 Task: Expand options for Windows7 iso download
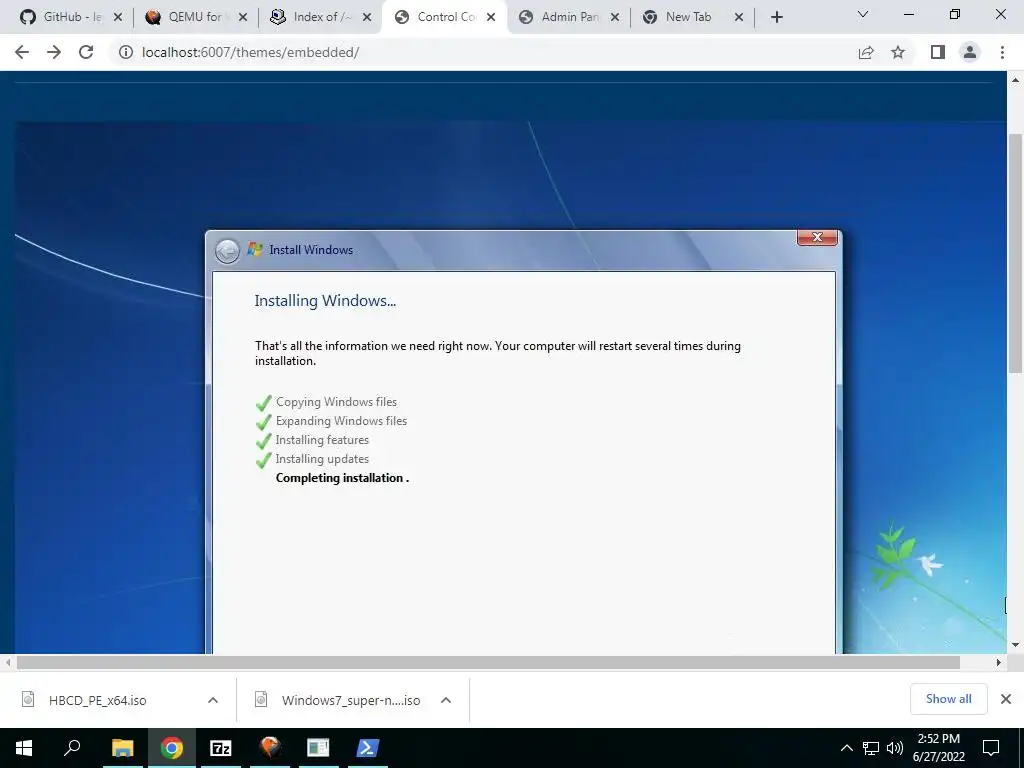point(446,700)
